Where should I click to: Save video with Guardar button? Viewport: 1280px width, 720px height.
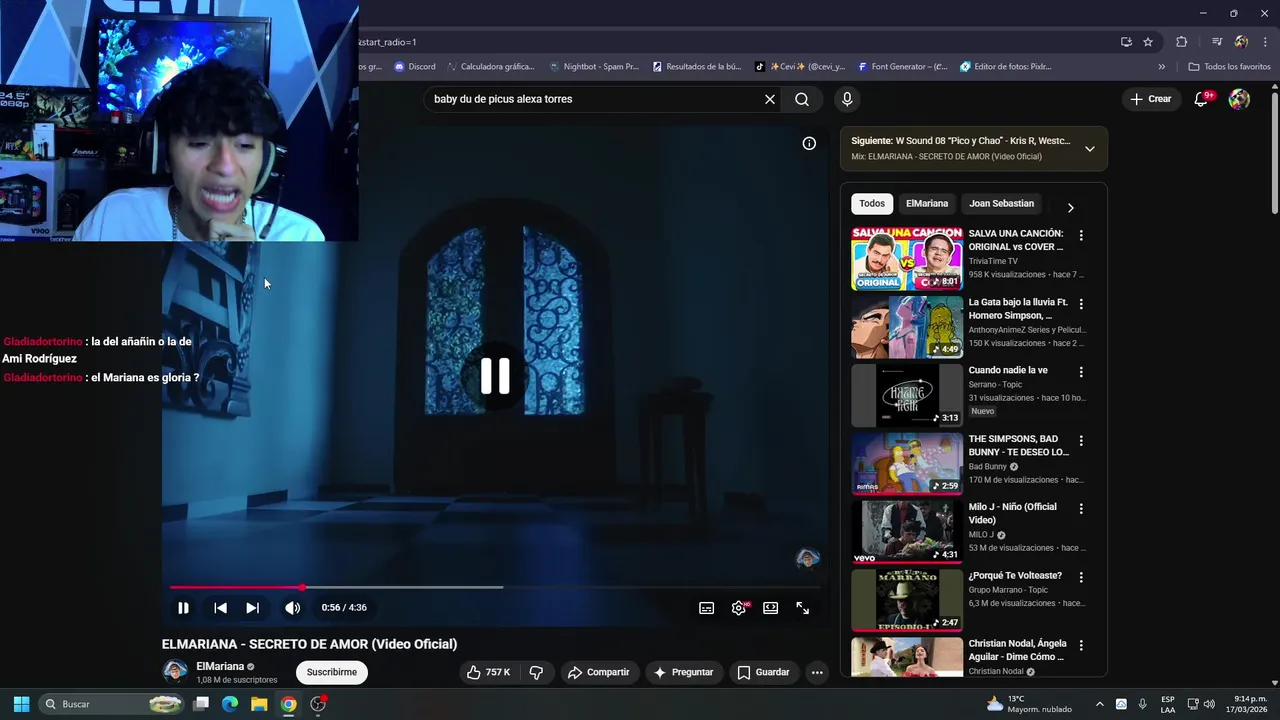(764, 672)
